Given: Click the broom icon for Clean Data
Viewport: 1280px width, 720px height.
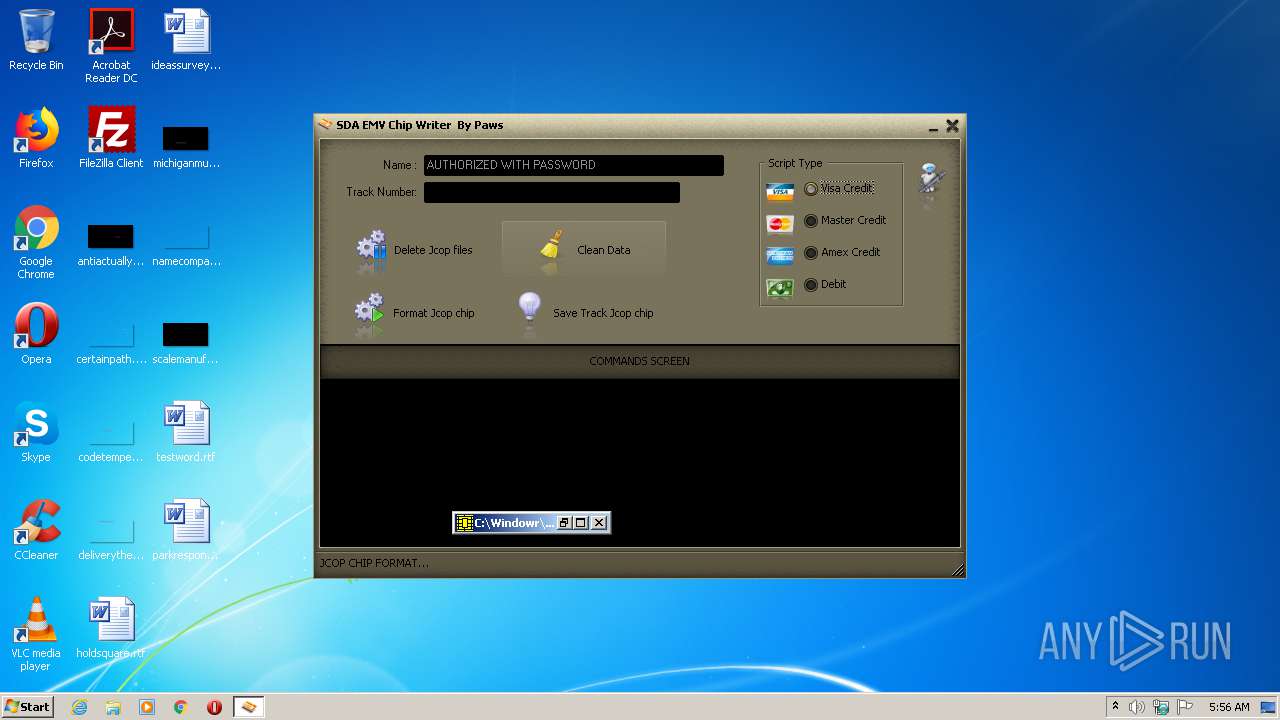Looking at the screenshot, I should point(550,248).
